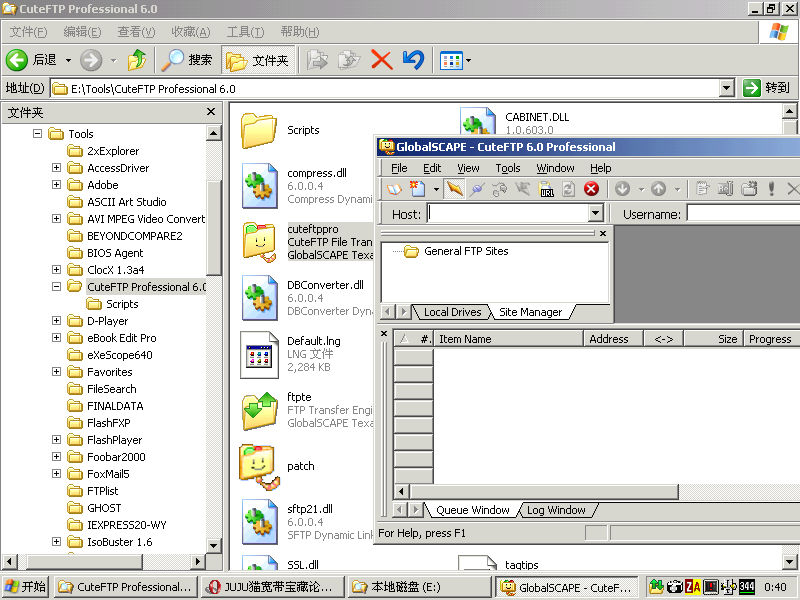Click the red Stop icon in CuteFTP

pyautogui.click(x=591, y=189)
